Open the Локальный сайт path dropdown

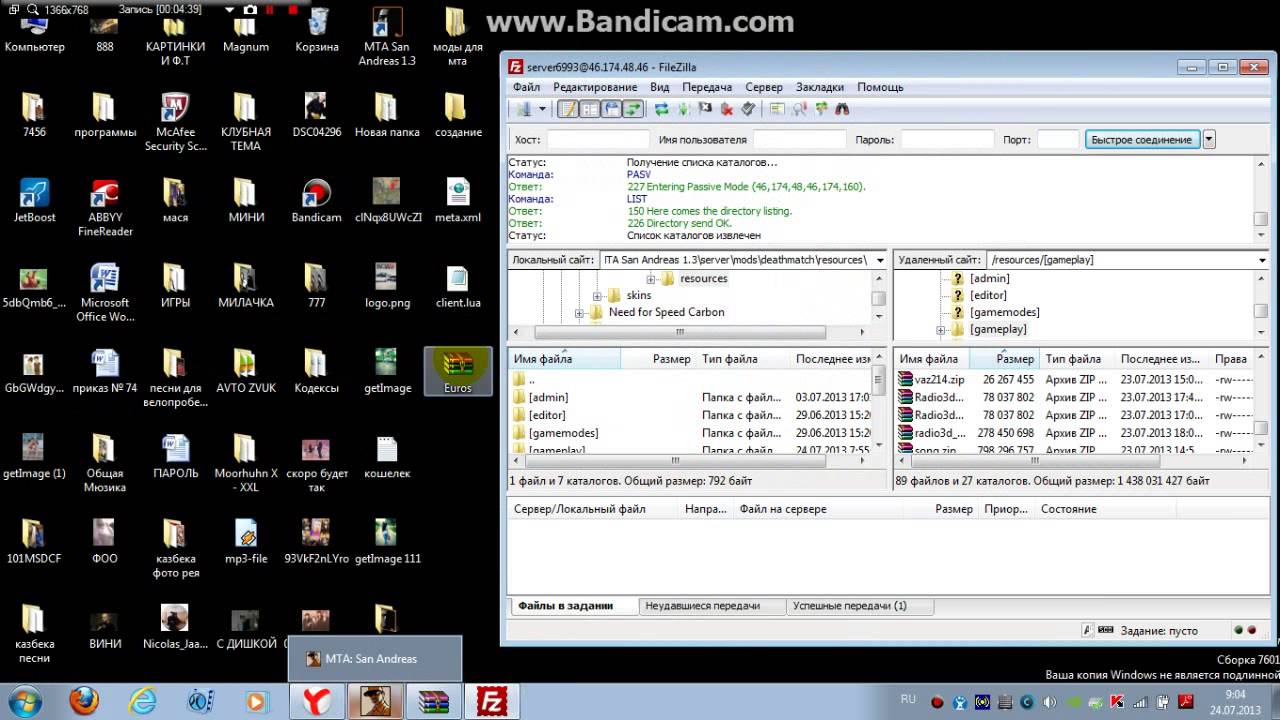[x=880, y=260]
